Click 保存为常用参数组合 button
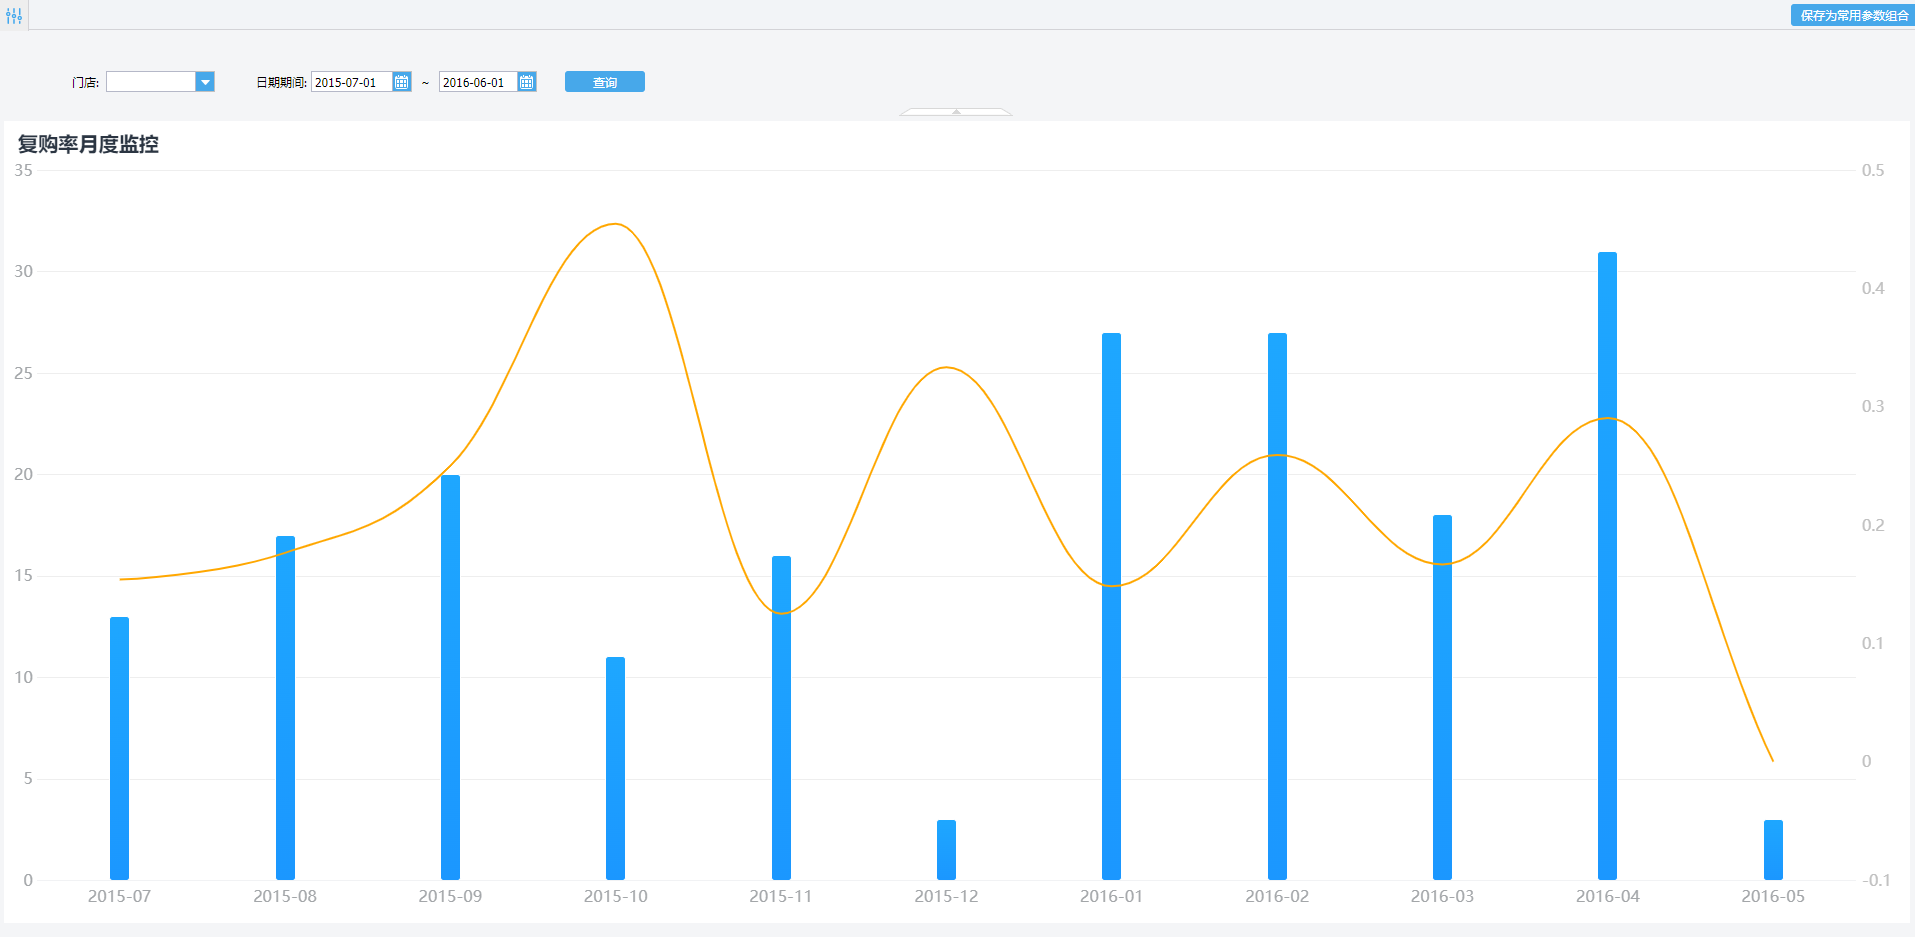Image resolution: width=1915 pixels, height=937 pixels. coord(1852,15)
